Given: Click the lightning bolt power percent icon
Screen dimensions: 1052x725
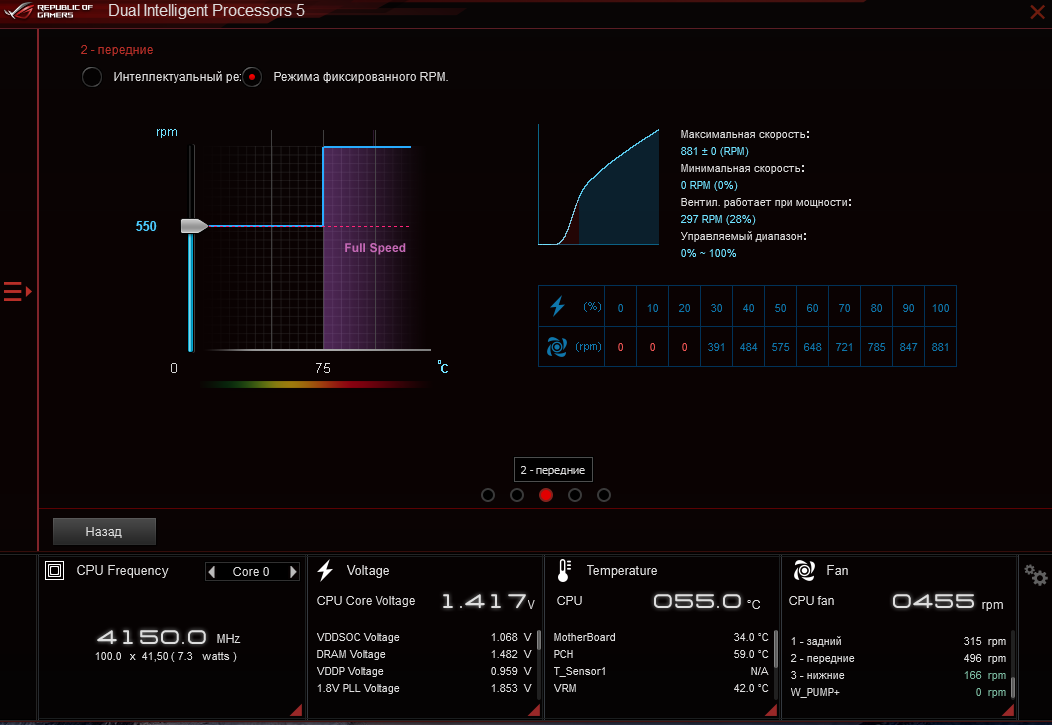Looking at the screenshot, I should (558, 306).
